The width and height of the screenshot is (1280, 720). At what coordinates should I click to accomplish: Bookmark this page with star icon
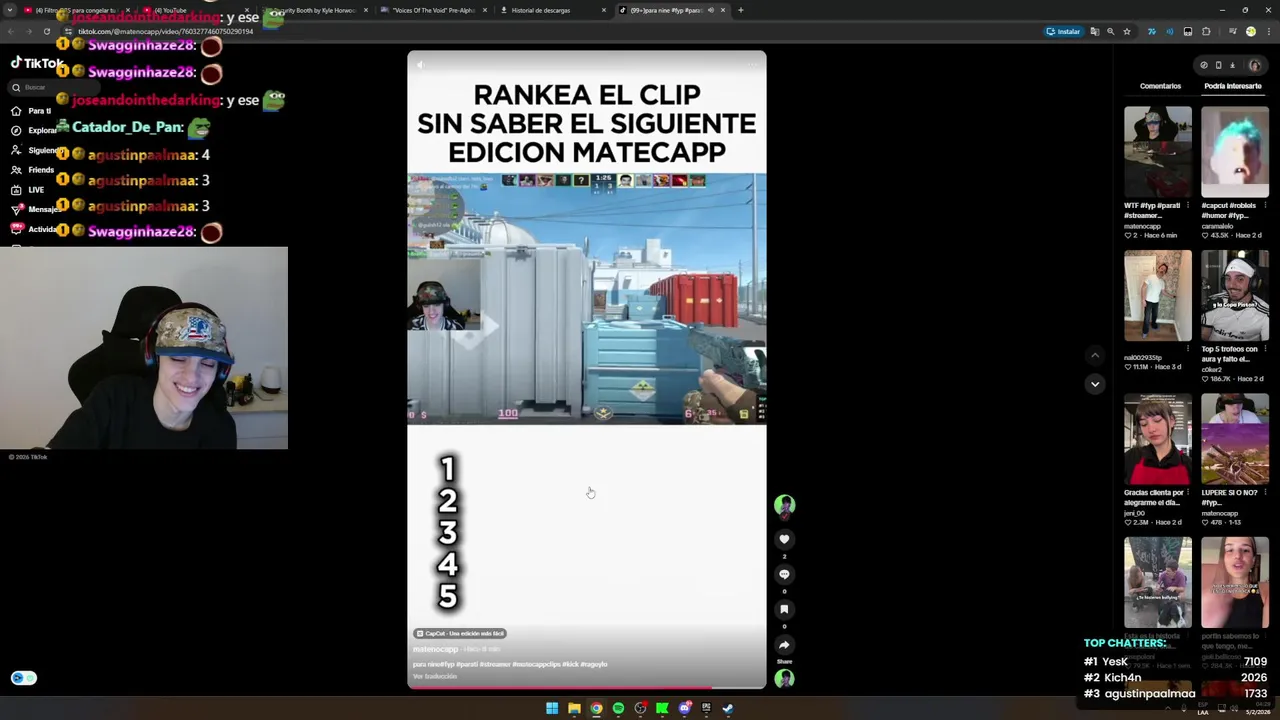[1127, 31]
